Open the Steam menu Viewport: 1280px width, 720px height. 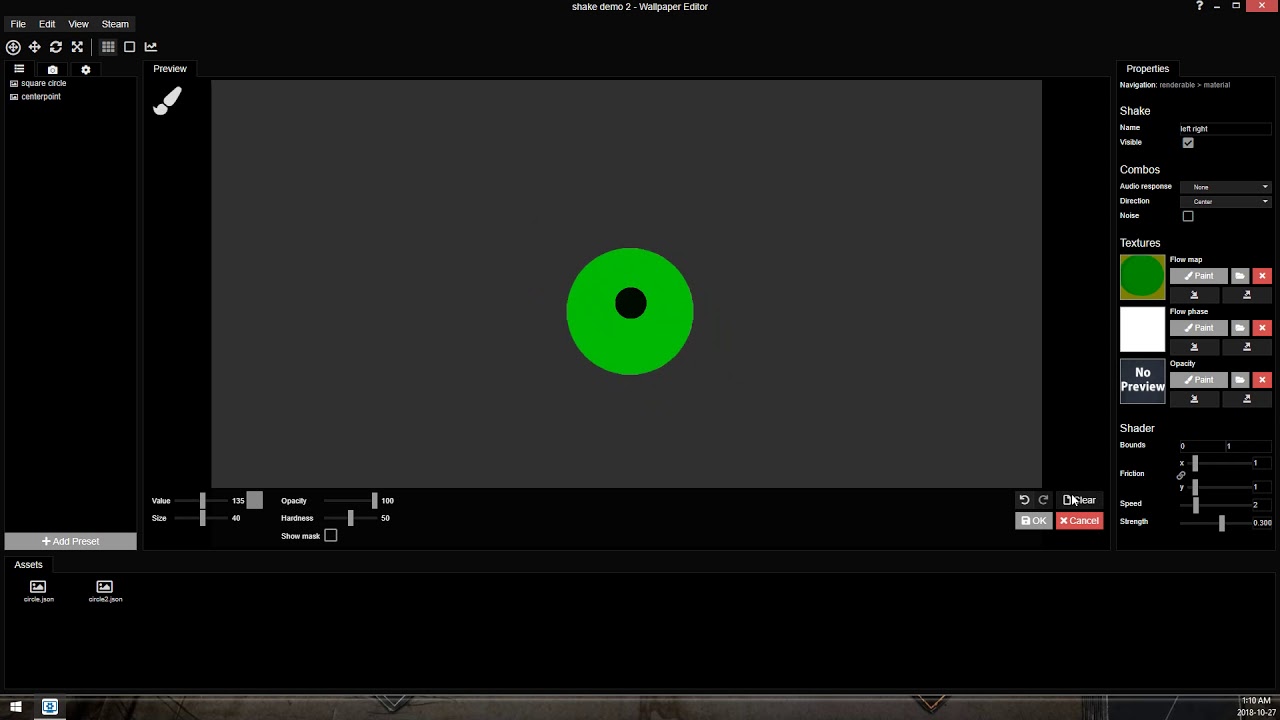coord(115,24)
